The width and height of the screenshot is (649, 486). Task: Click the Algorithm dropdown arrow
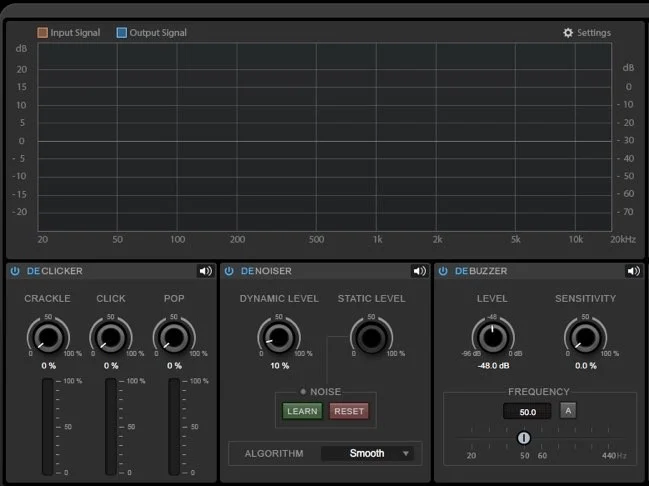click(406, 453)
